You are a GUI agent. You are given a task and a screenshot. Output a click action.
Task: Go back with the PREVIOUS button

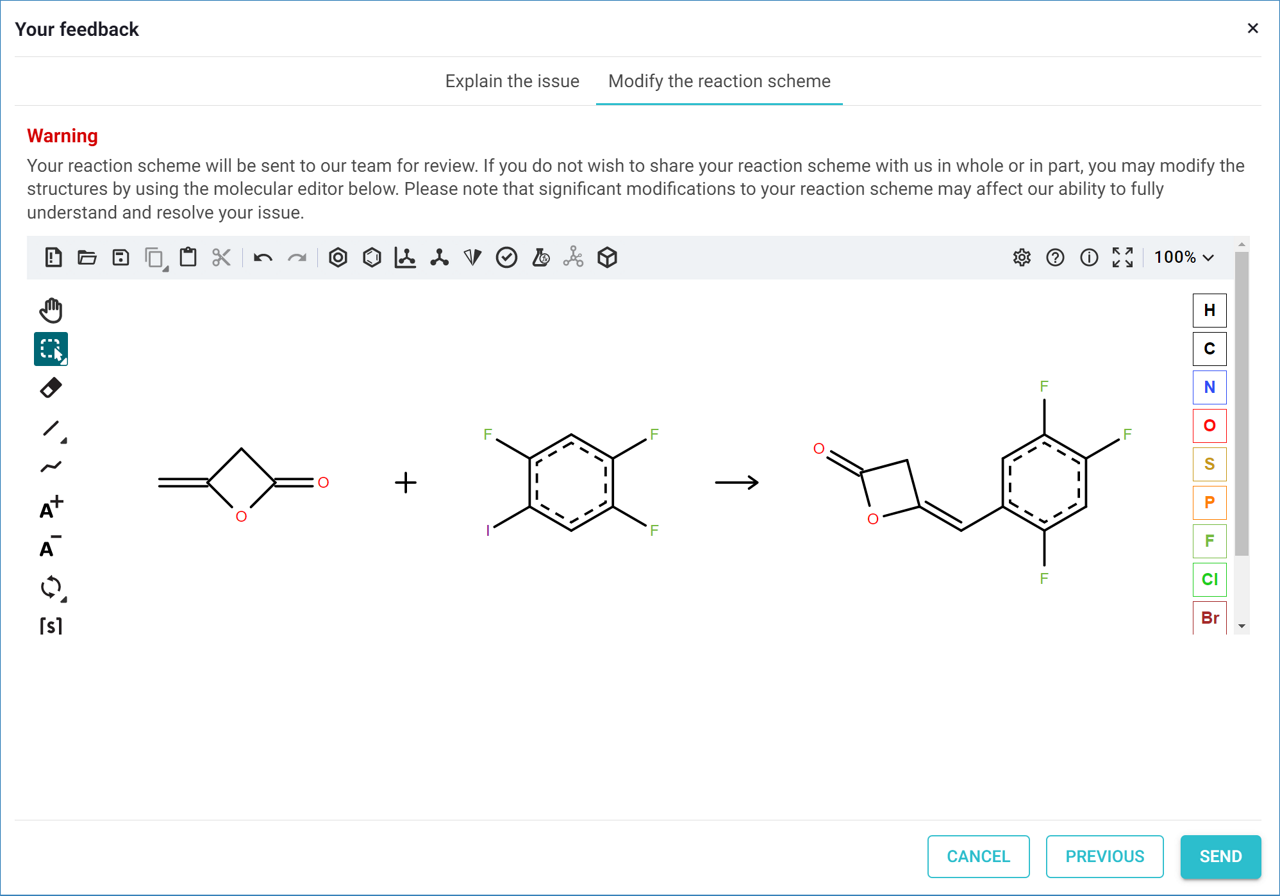coord(1104,856)
